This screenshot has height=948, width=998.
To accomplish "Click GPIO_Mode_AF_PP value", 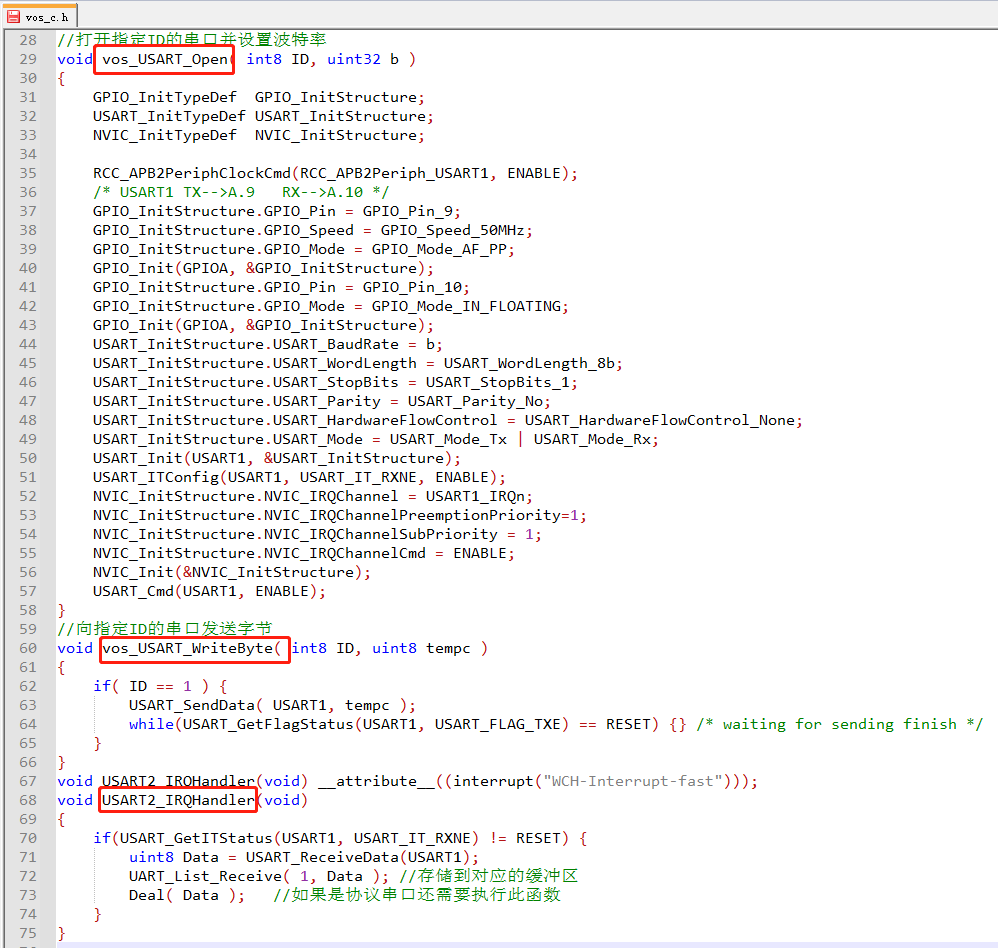I will [x=440, y=250].
